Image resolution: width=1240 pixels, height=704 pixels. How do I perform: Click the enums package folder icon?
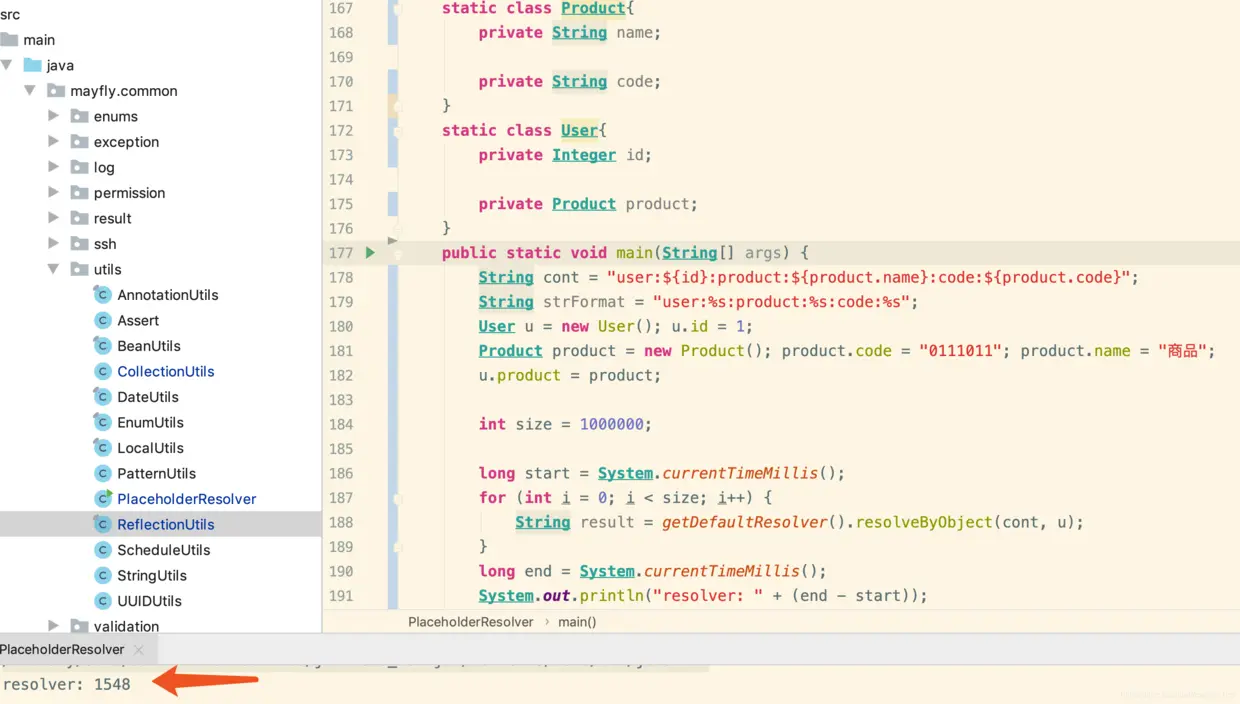point(79,116)
